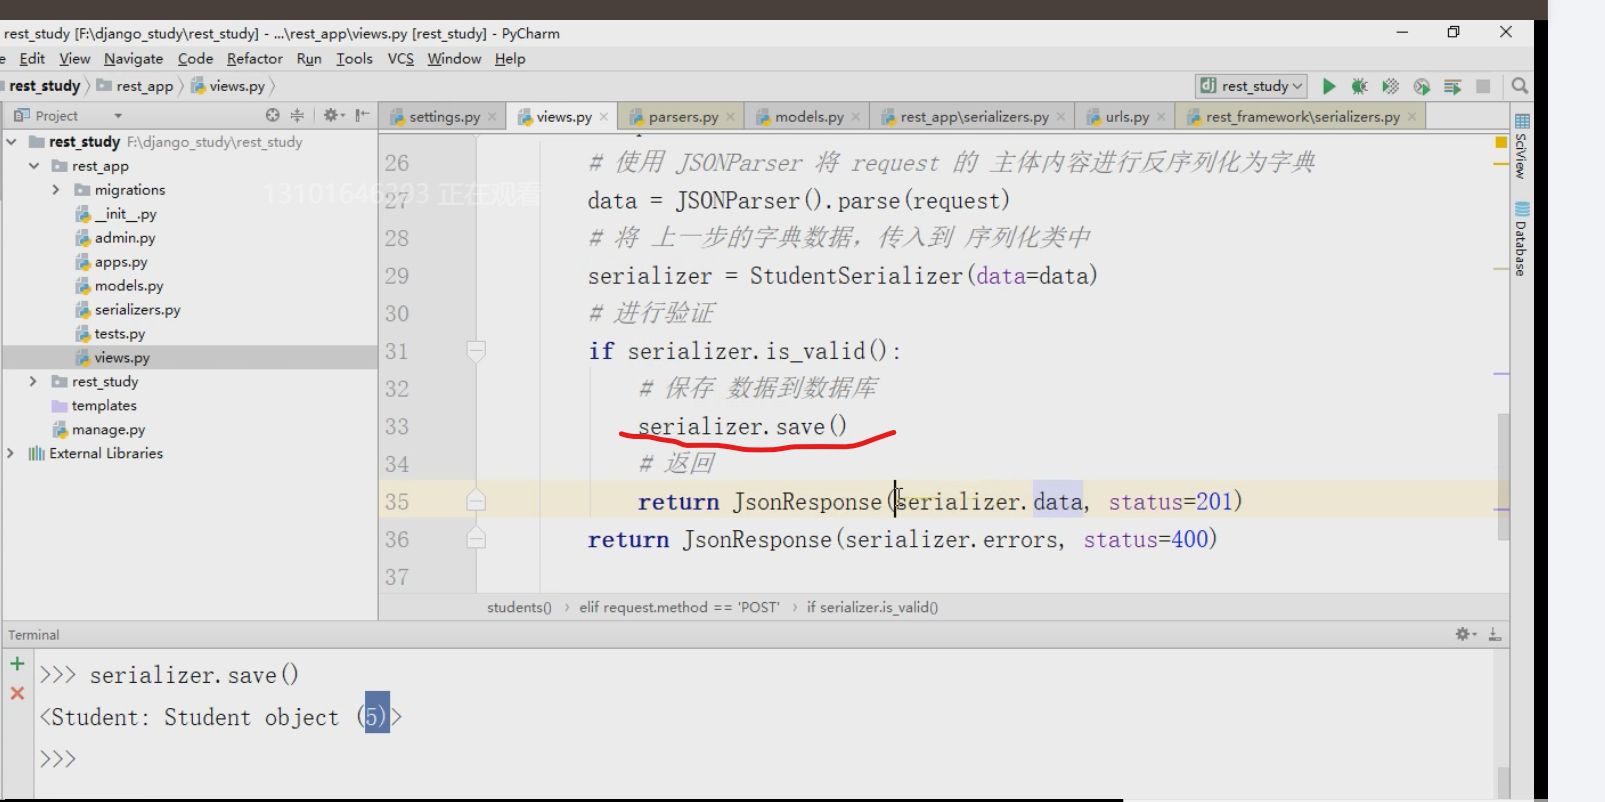
Task: Click Collapse All in Project panel
Action: tap(297, 115)
